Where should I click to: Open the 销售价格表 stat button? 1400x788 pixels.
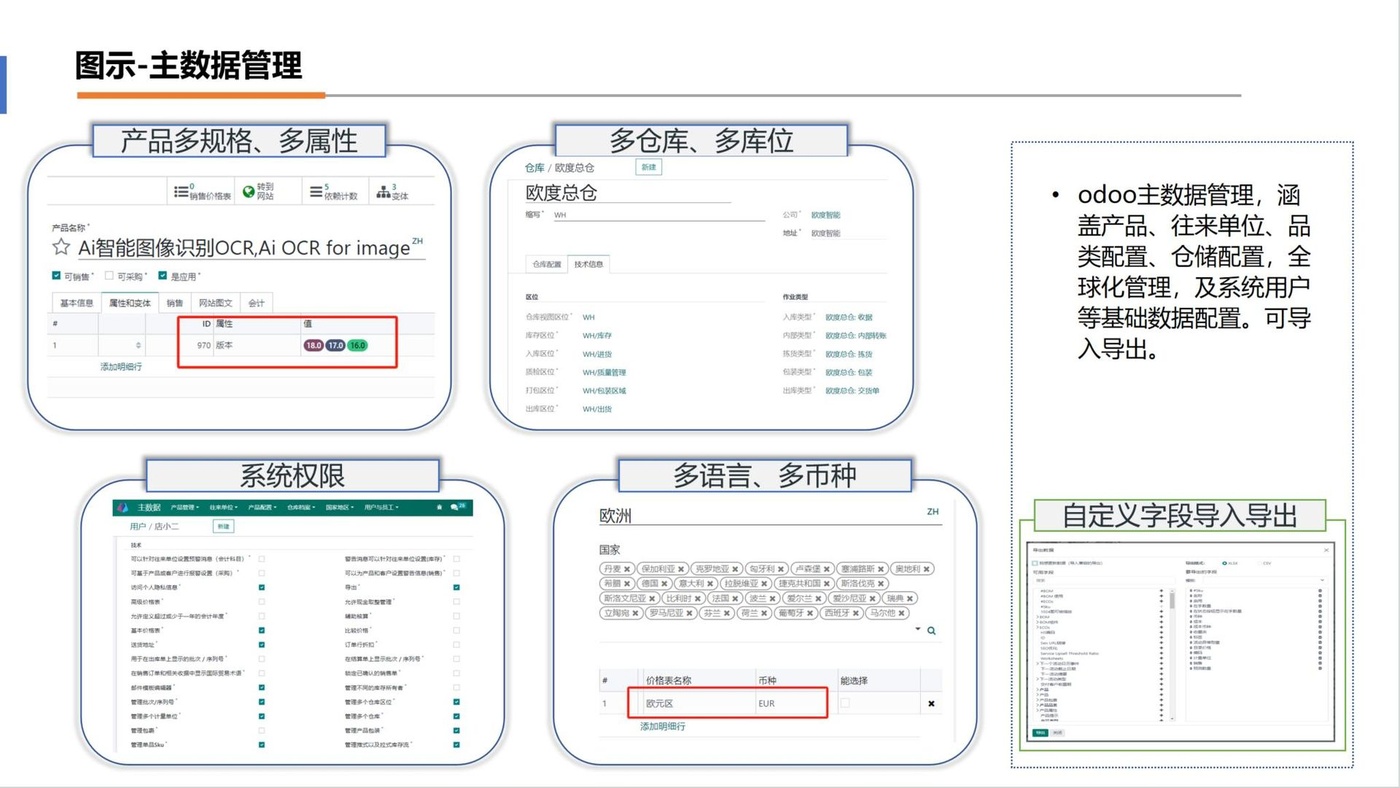(204, 191)
